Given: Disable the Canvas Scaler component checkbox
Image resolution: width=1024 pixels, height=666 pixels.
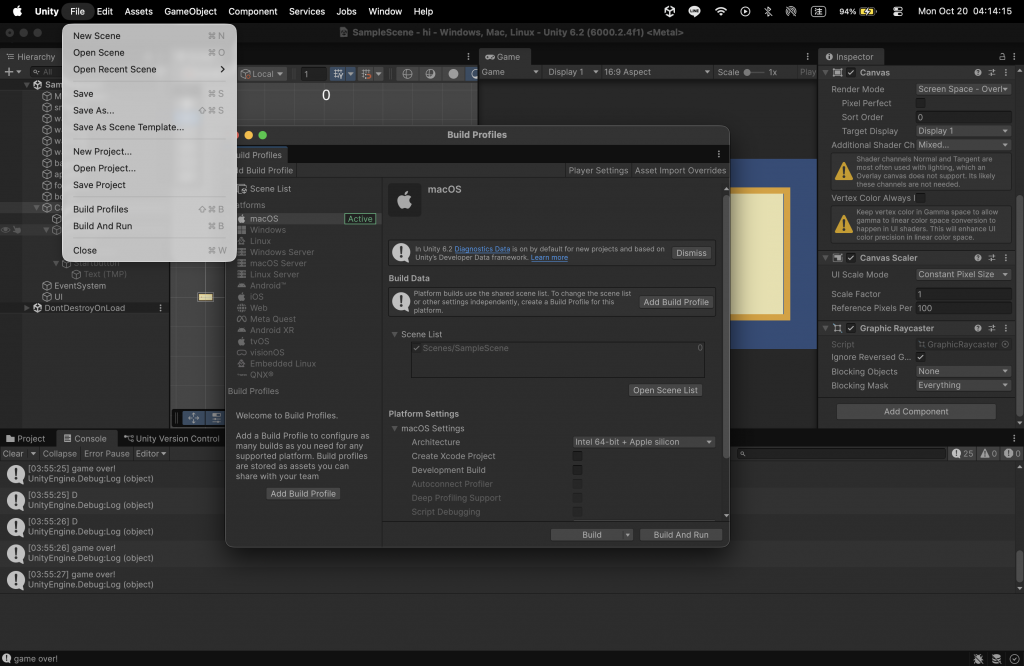Looking at the screenshot, I should click(x=851, y=258).
